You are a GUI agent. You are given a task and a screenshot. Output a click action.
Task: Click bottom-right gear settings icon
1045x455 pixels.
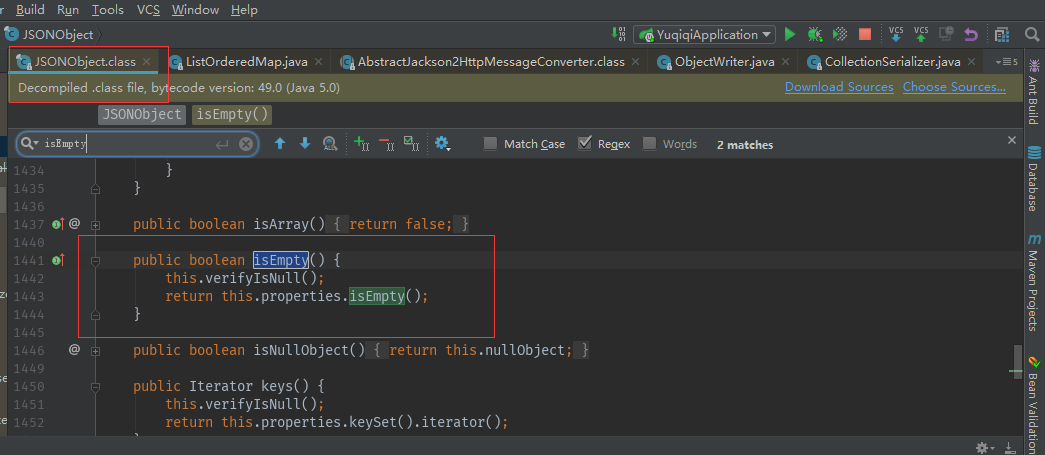(984, 448)
